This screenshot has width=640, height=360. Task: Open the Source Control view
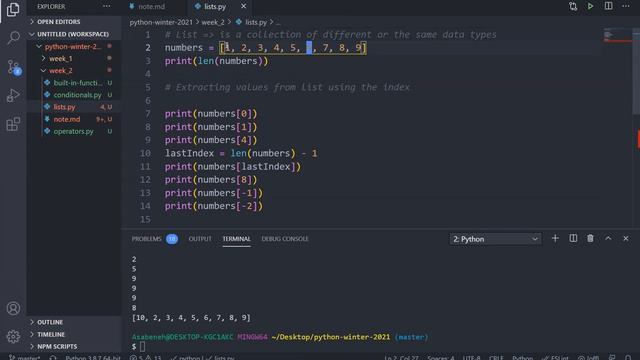pos(14,67)
